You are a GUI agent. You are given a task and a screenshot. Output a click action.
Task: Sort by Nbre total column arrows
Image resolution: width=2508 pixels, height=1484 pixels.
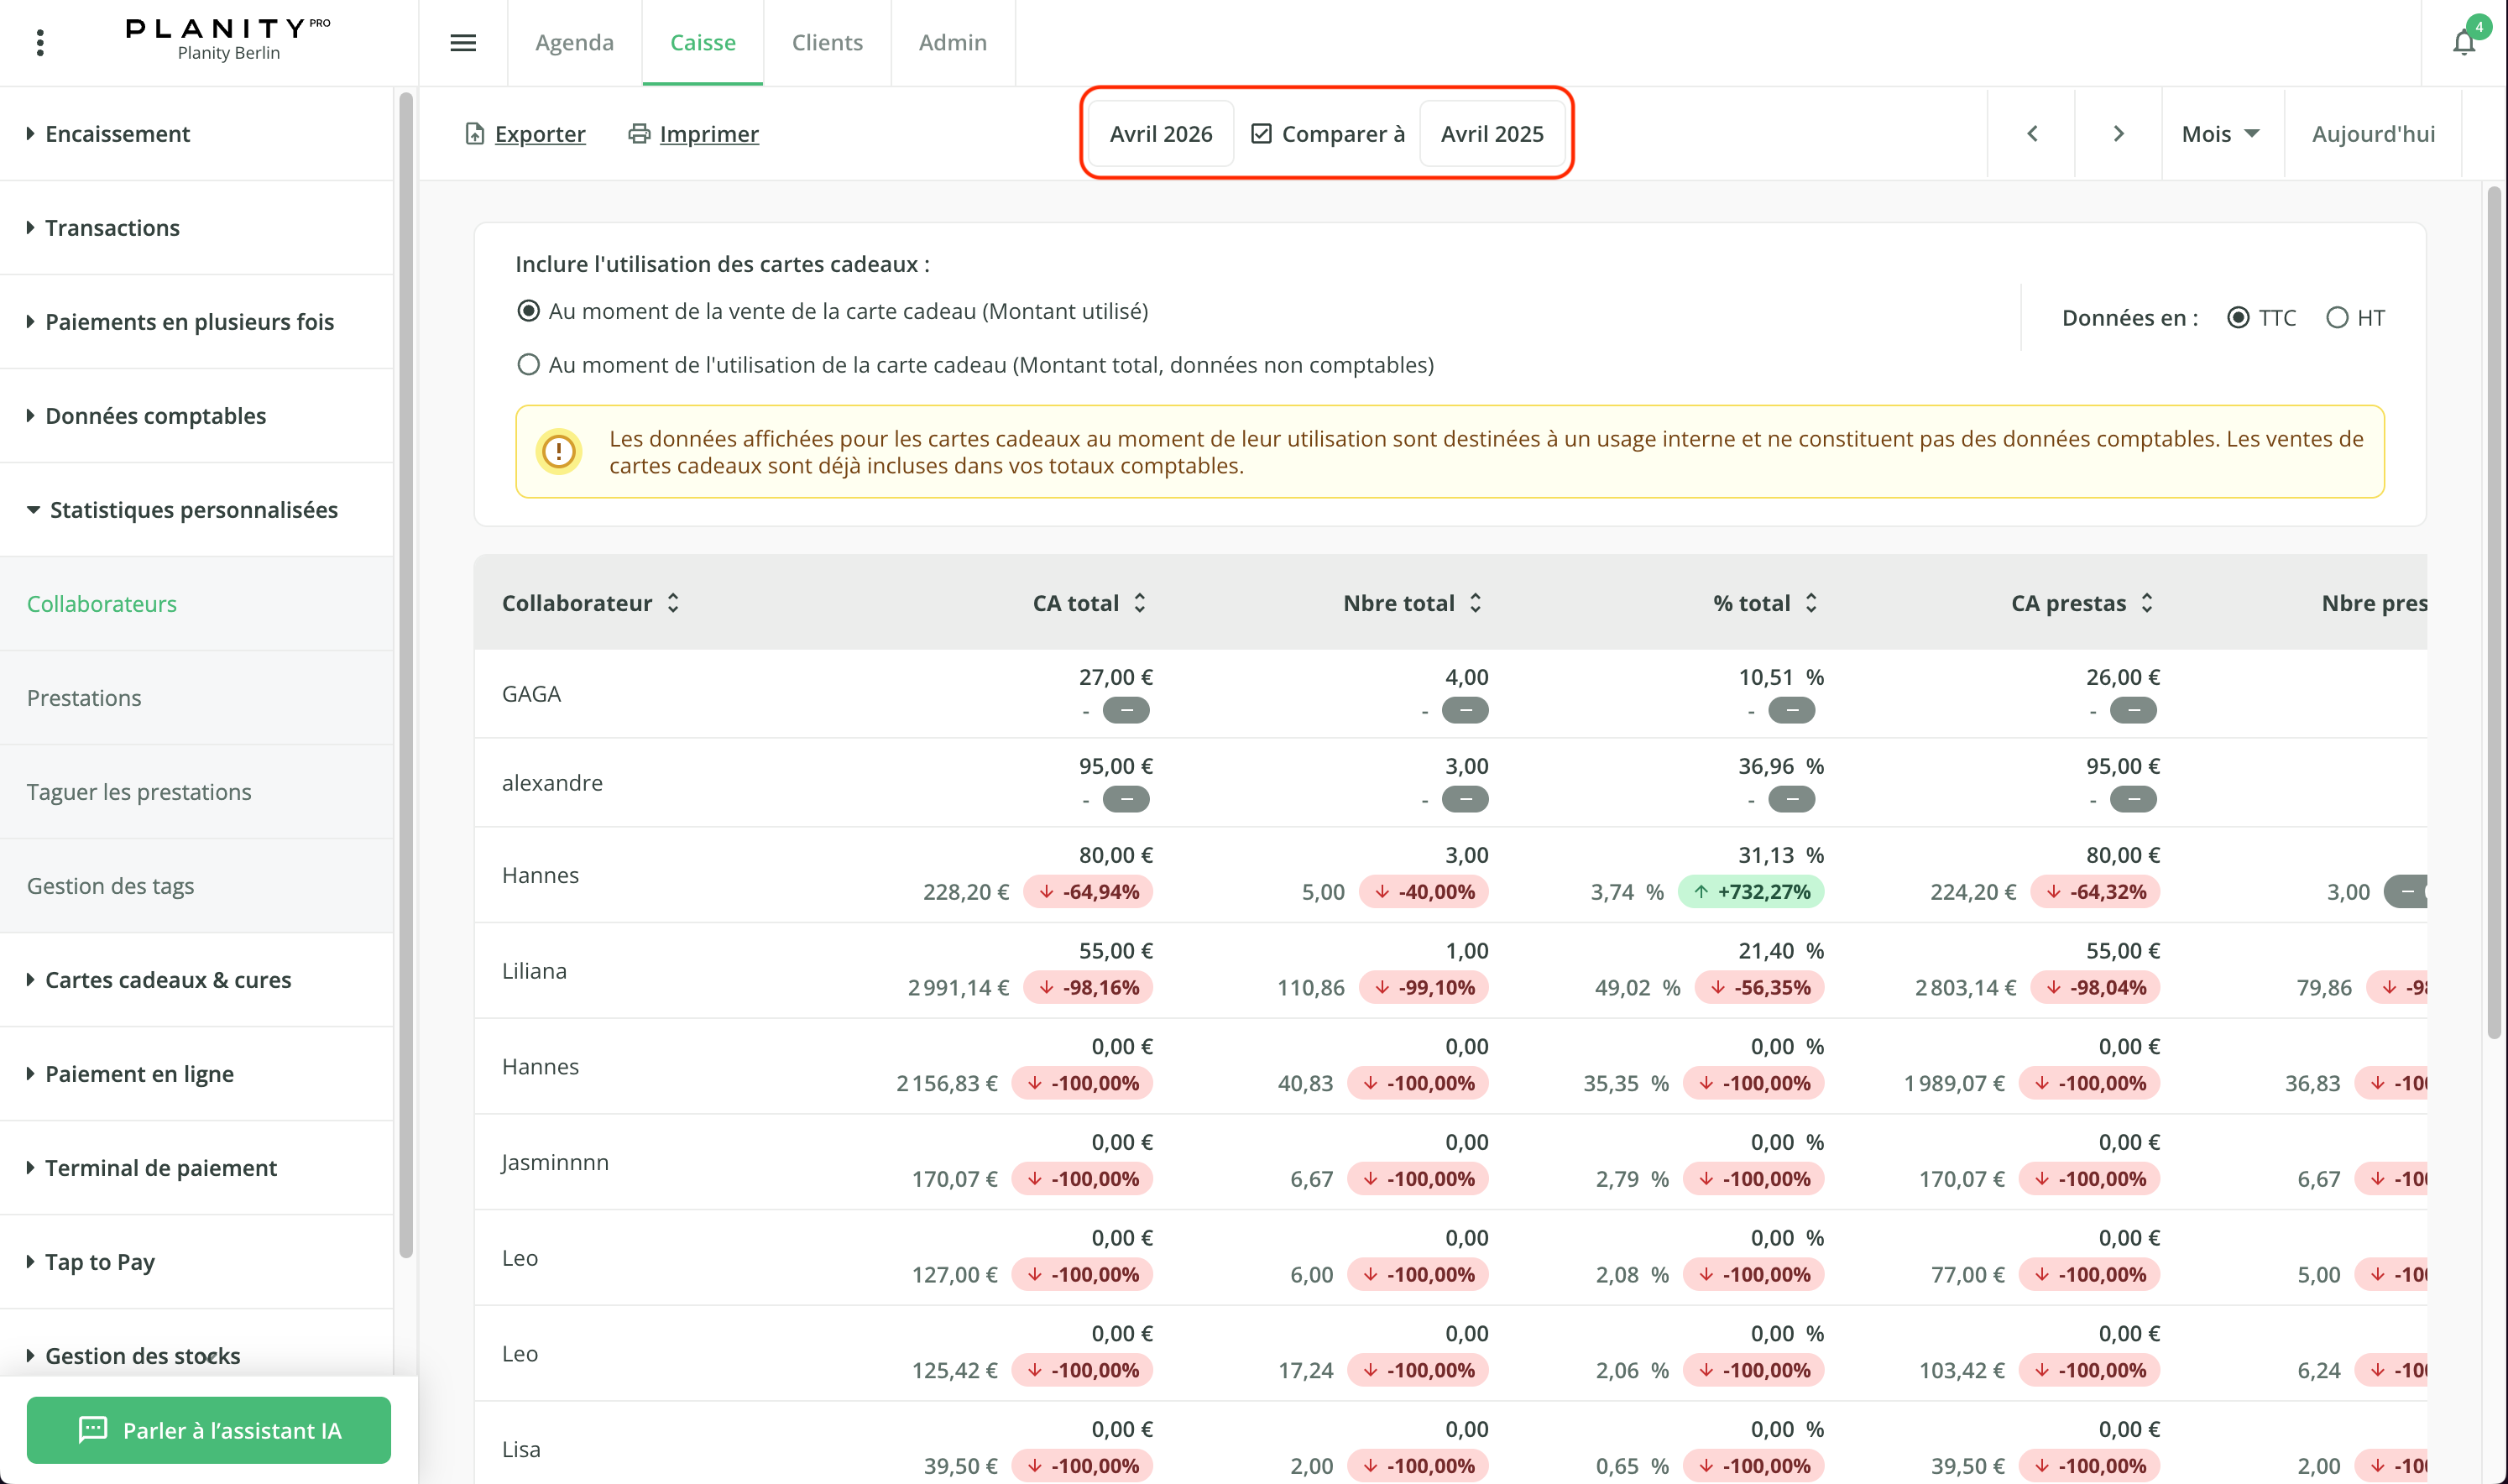[1475, 603]
